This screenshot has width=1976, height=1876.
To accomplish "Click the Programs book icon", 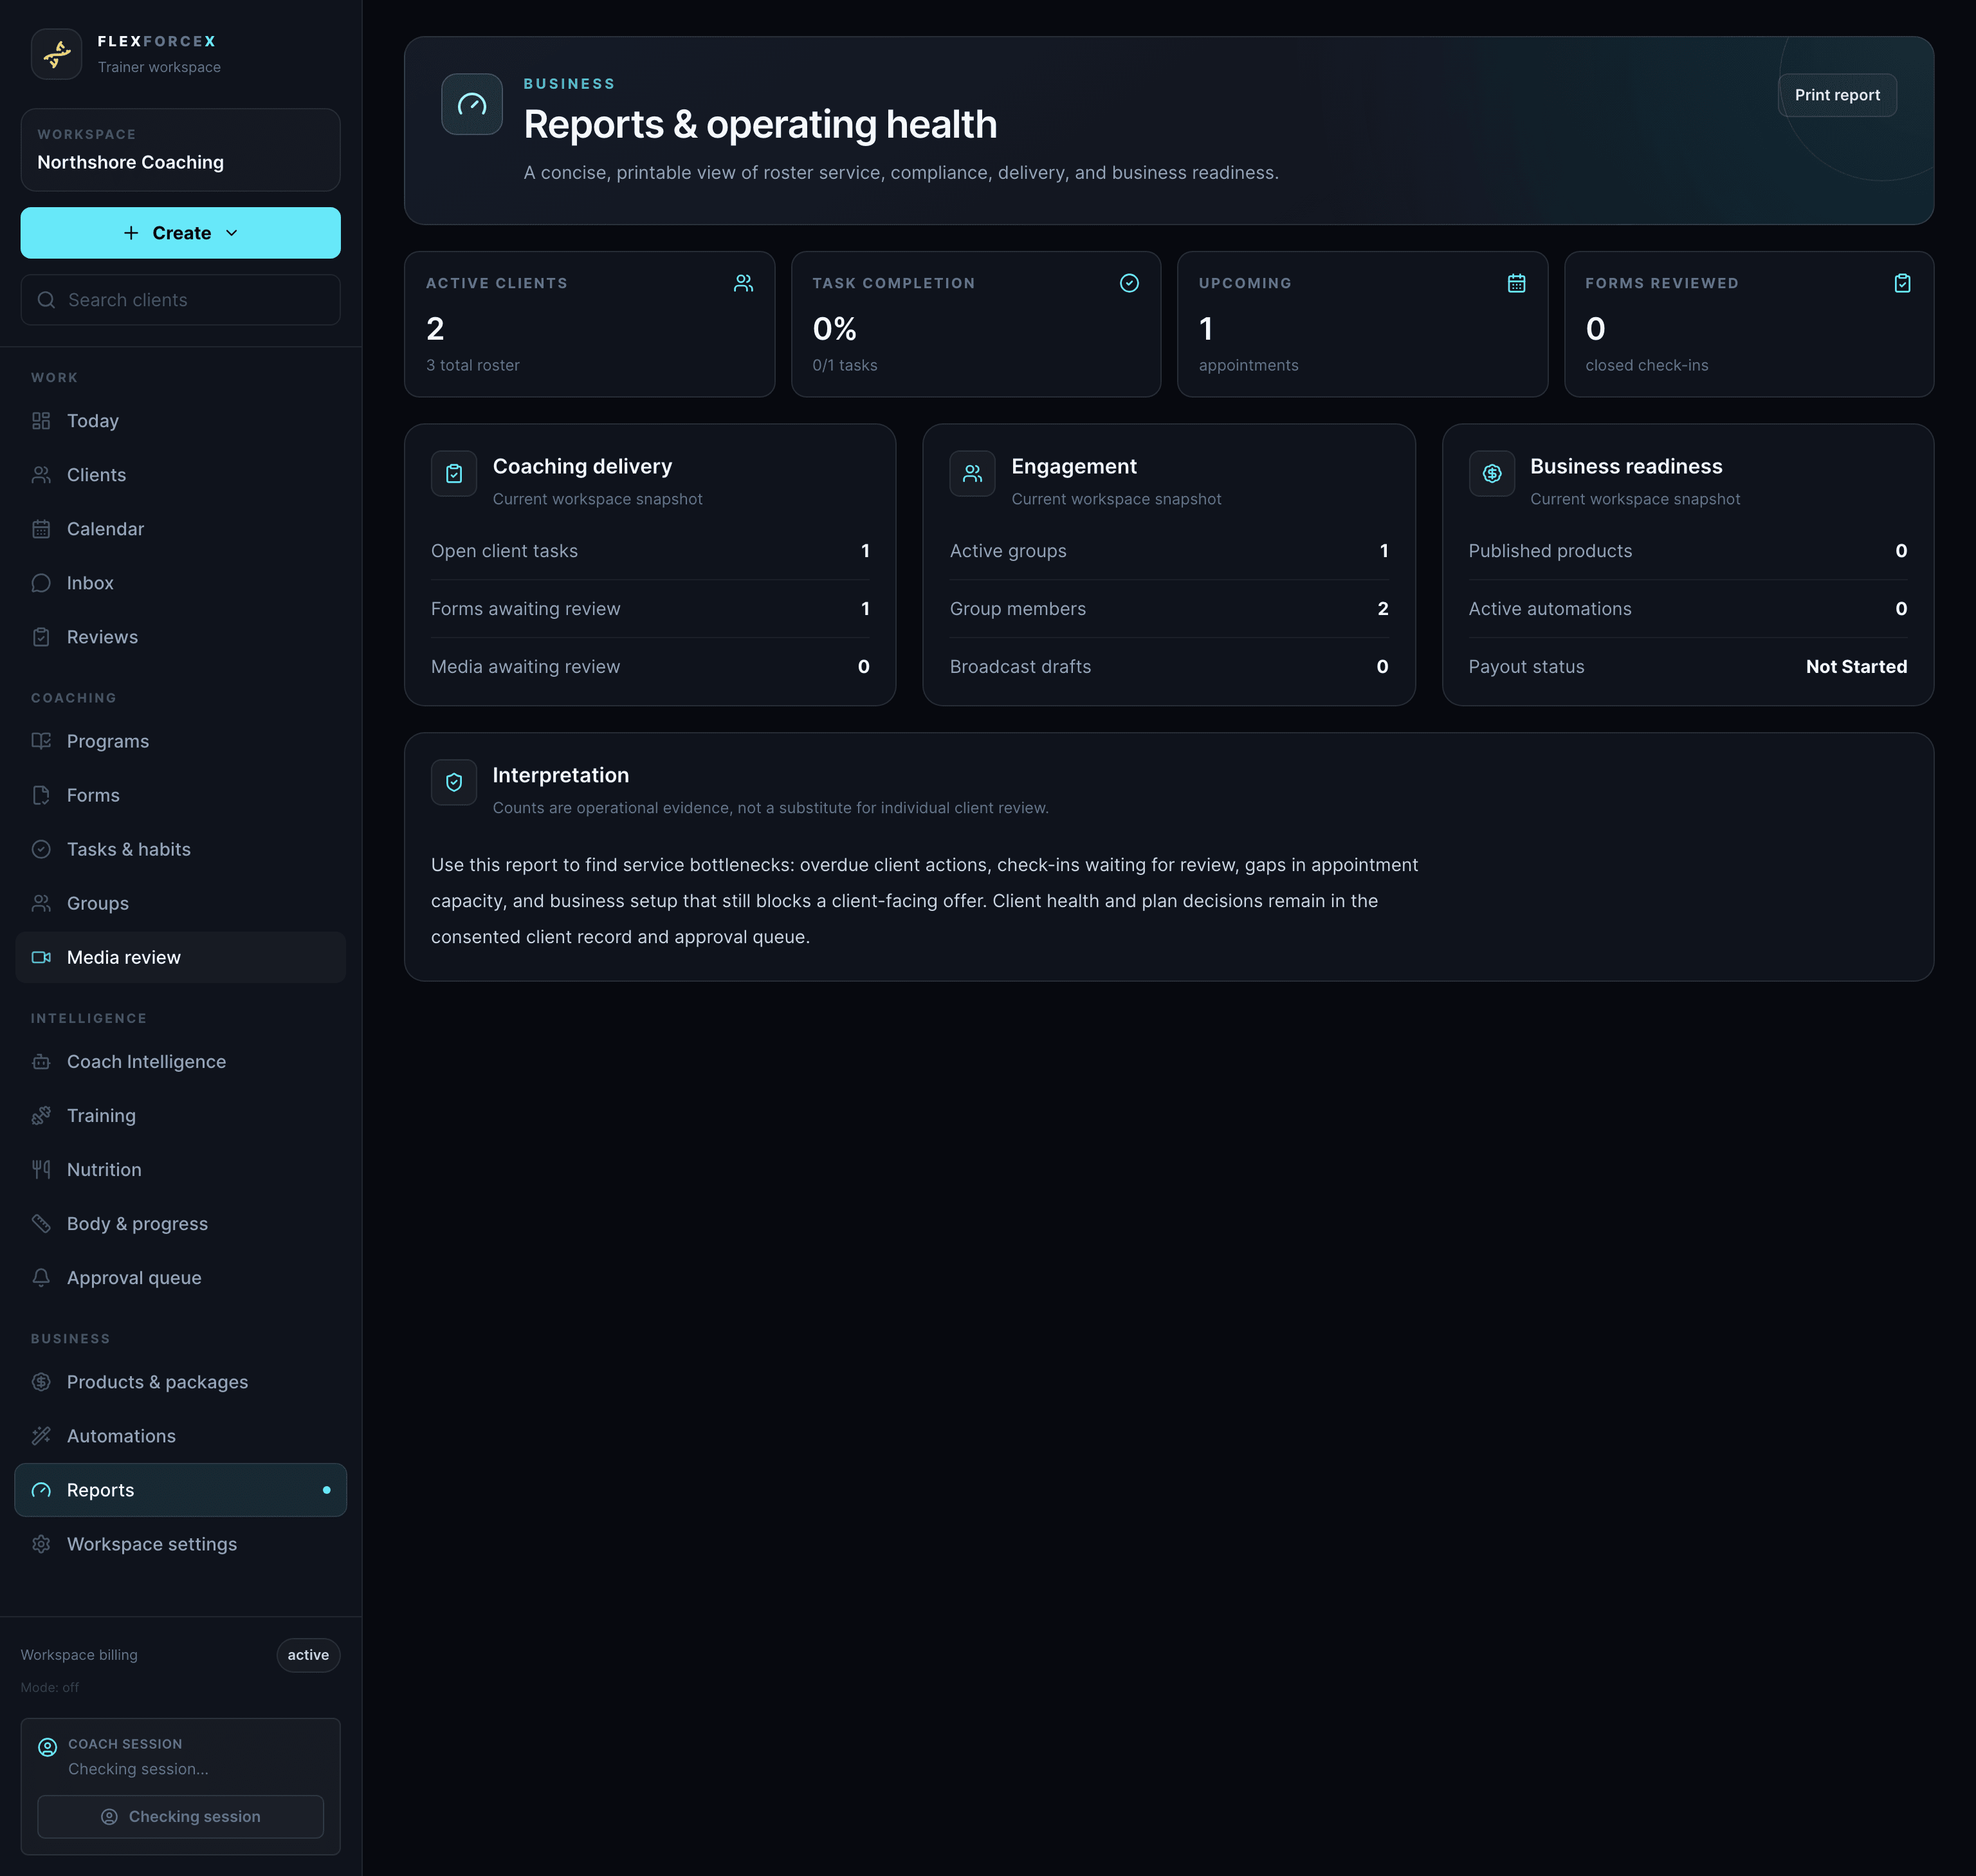I will [x=41, y=741].
